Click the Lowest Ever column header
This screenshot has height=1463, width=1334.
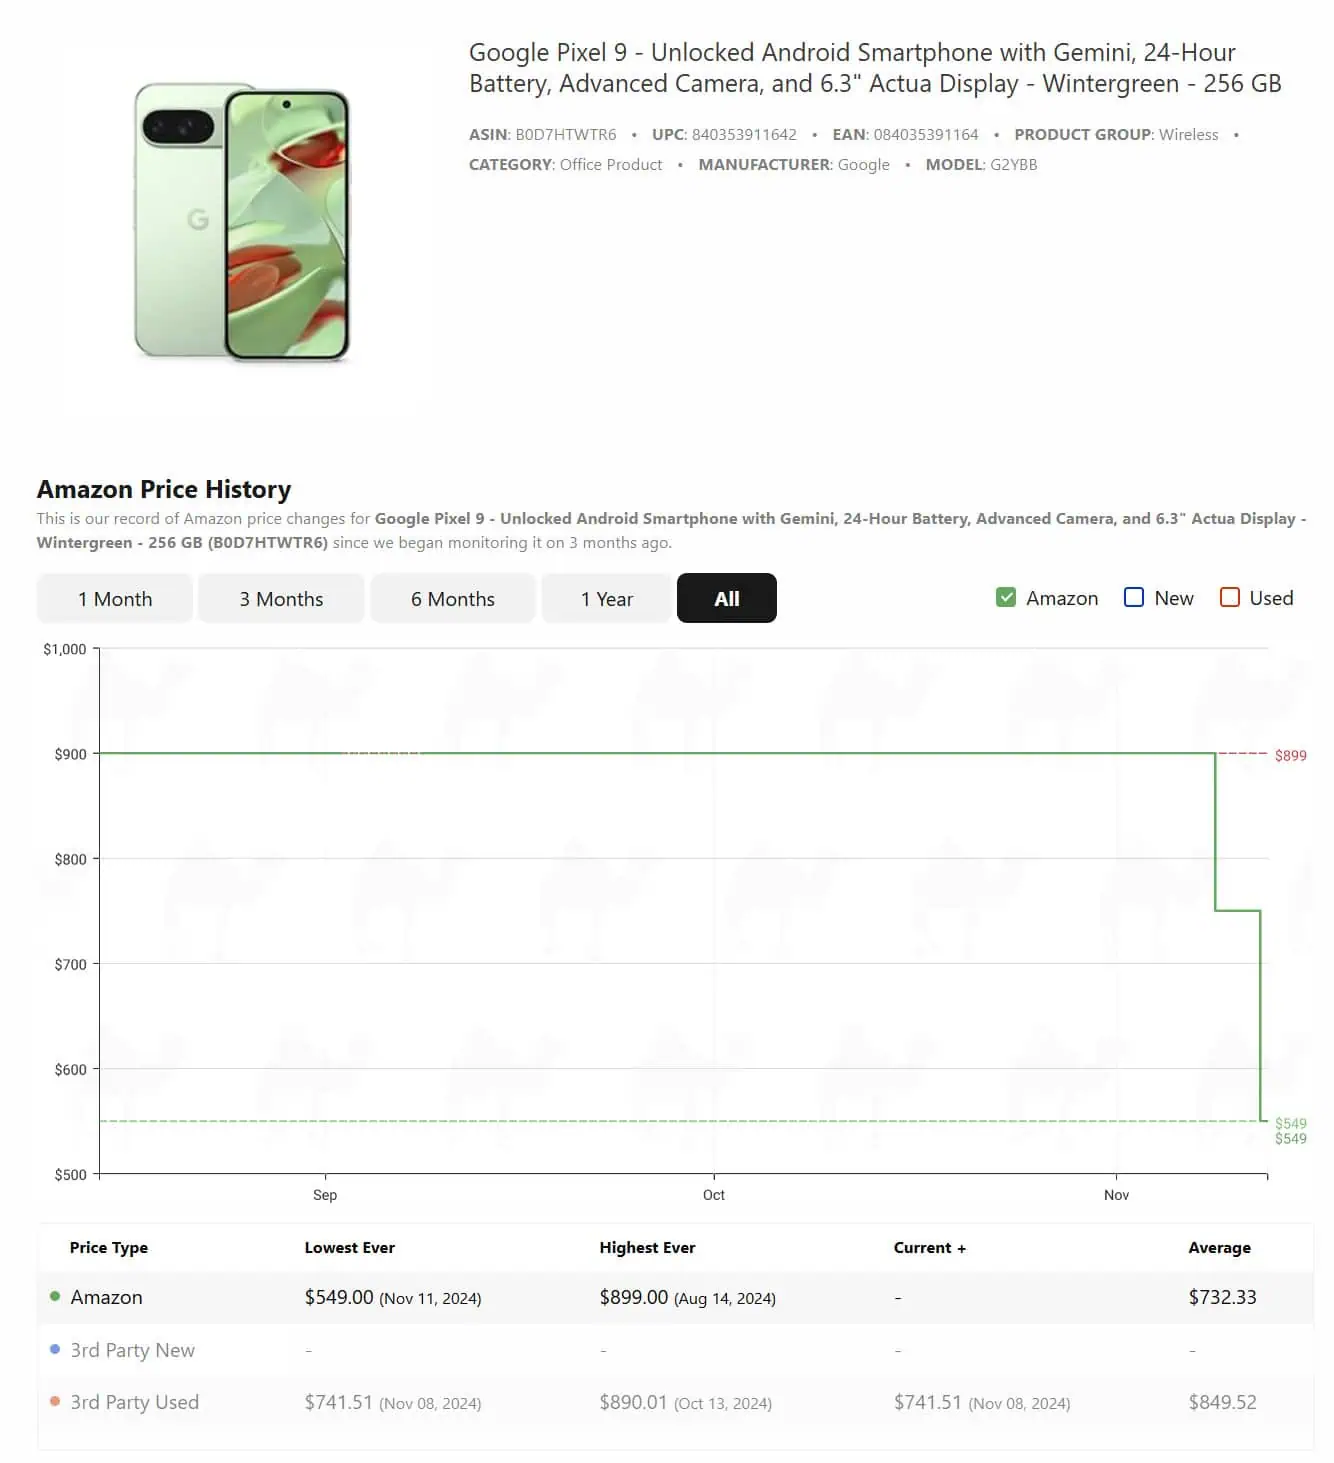[350, 1248]
